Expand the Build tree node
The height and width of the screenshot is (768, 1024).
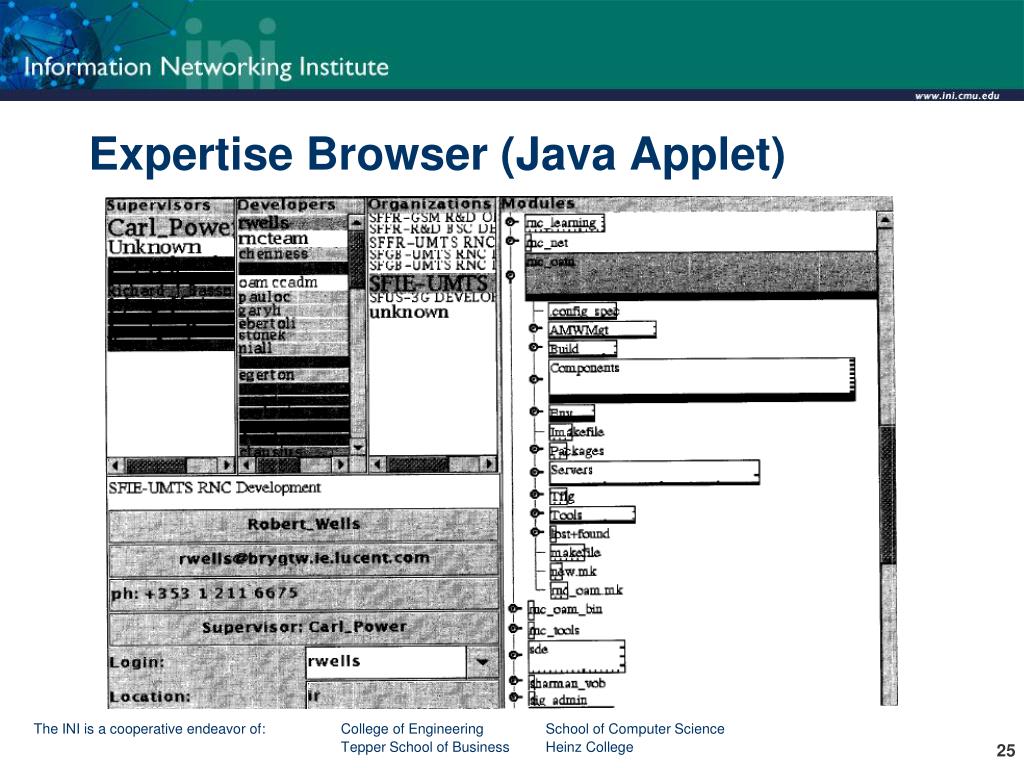536,347
